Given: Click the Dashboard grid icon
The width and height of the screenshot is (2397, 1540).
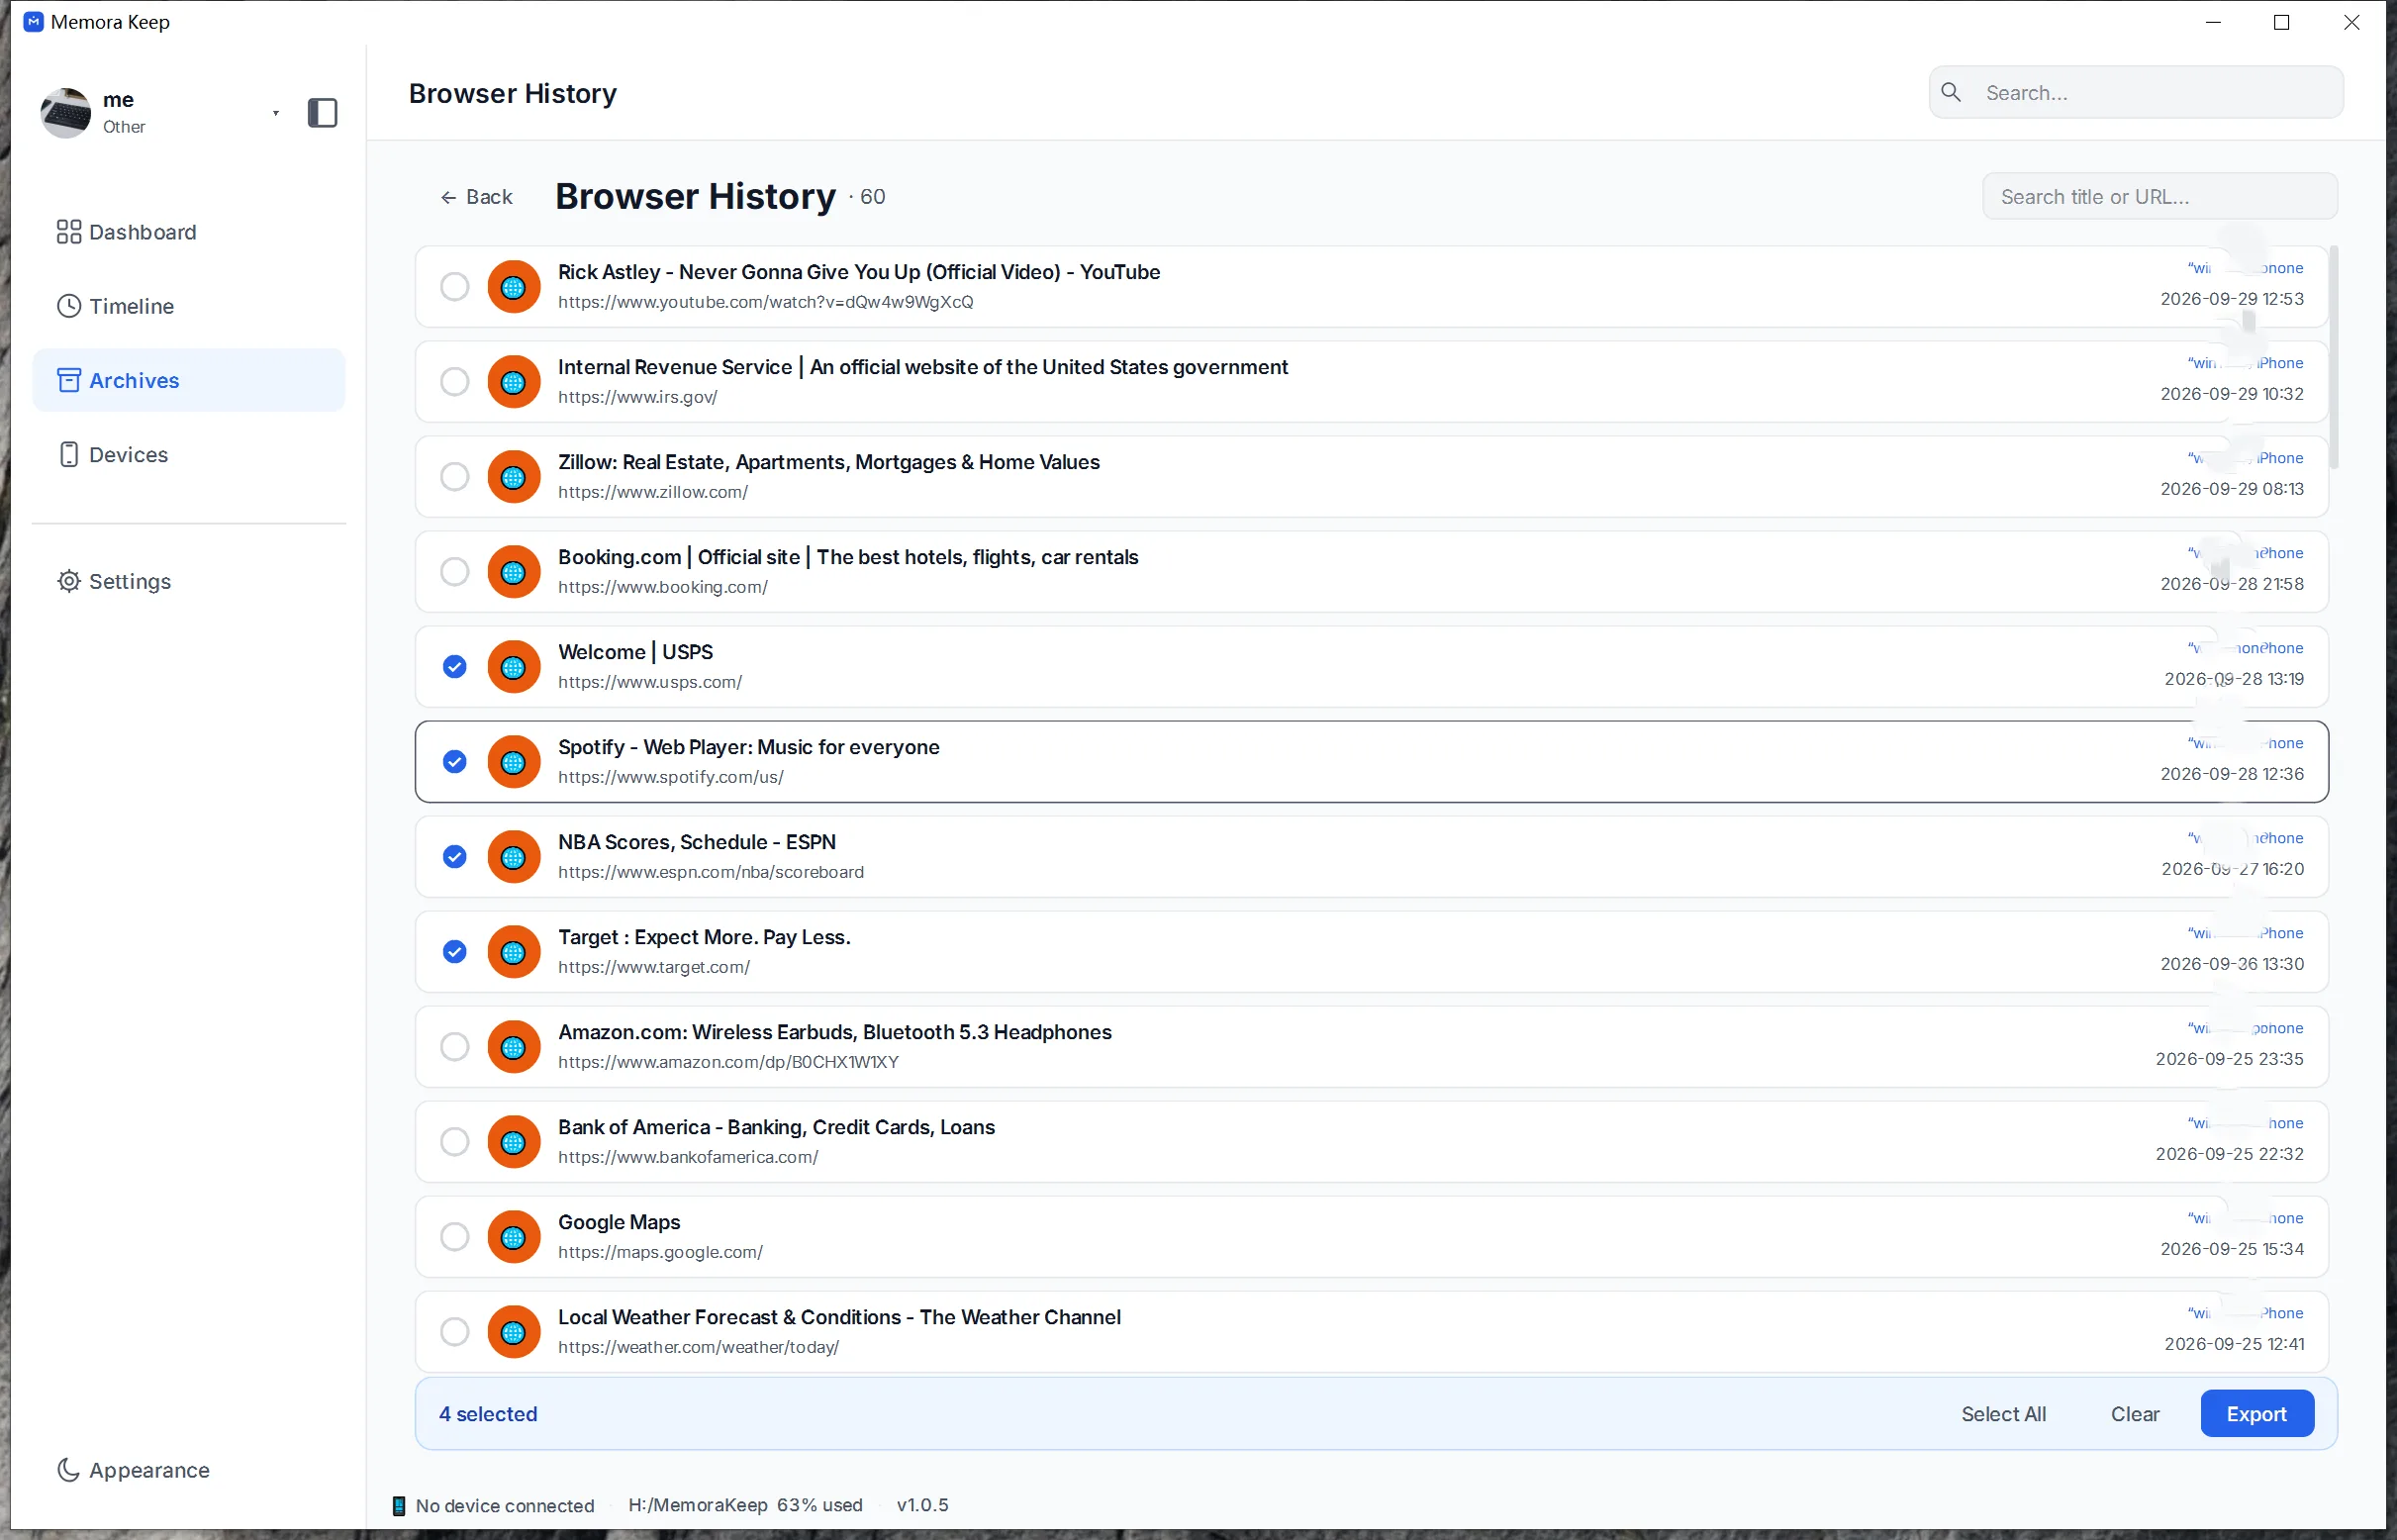Looking at the screenshot, I should pyautogui.click(x=68, y=232).
